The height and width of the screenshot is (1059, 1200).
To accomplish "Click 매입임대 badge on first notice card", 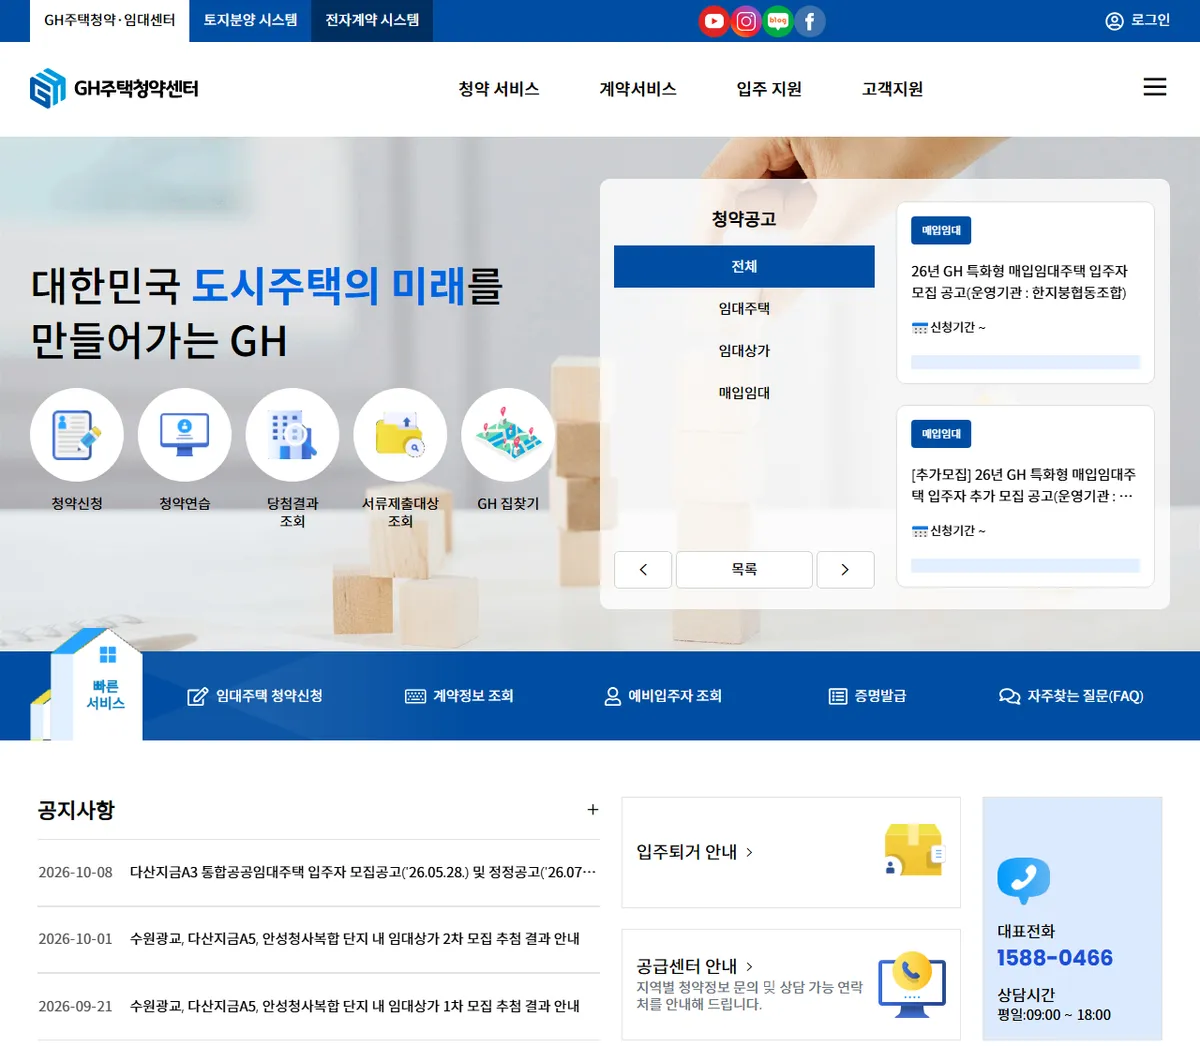I will point(941,231).
